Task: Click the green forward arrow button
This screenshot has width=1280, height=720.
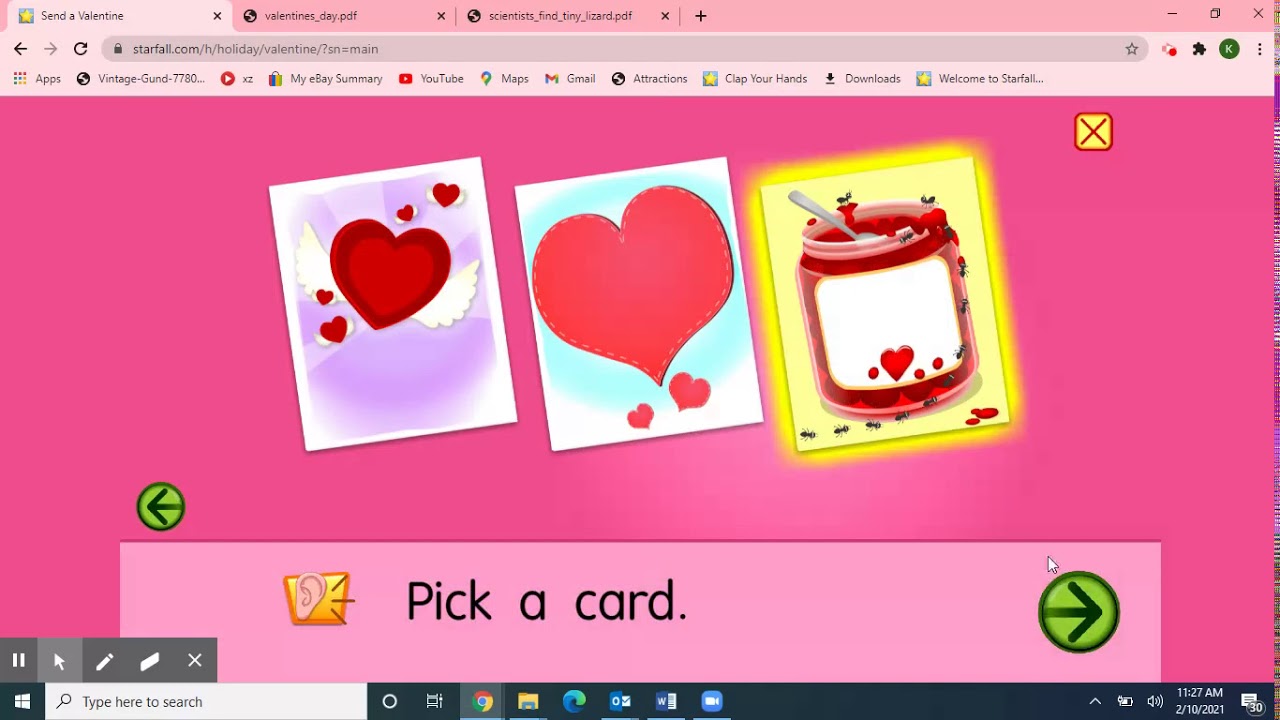Action: (x=1078, y=612)
